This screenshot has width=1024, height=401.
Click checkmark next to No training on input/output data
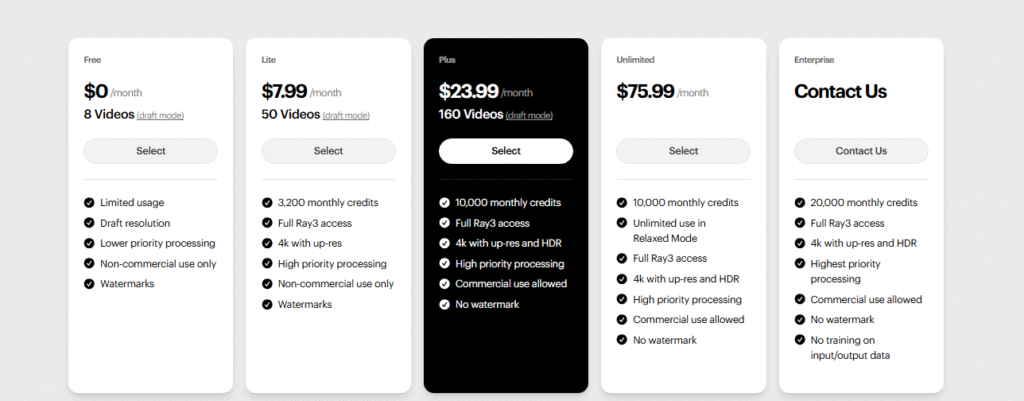[800, 340]
